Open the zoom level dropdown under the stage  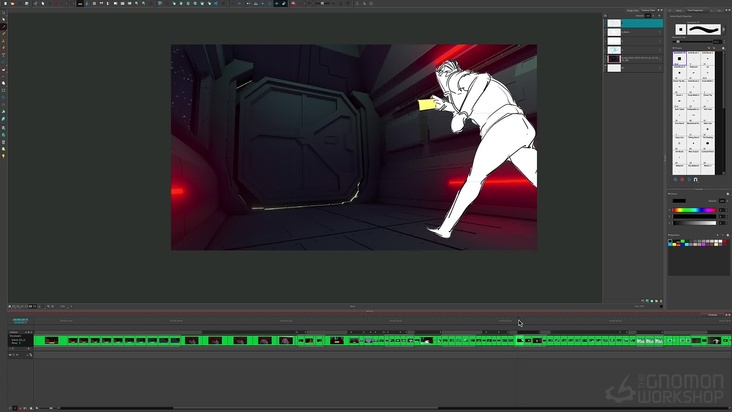(x=64, y=306)
